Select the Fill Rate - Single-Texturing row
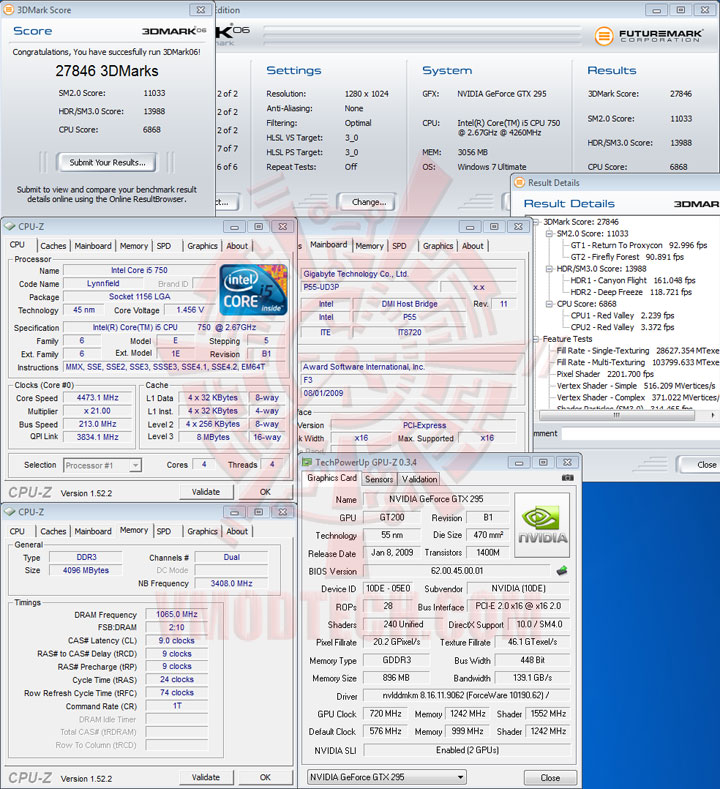Screen dimensions: 720x789 pyautogui.click(x=637, y=351)
